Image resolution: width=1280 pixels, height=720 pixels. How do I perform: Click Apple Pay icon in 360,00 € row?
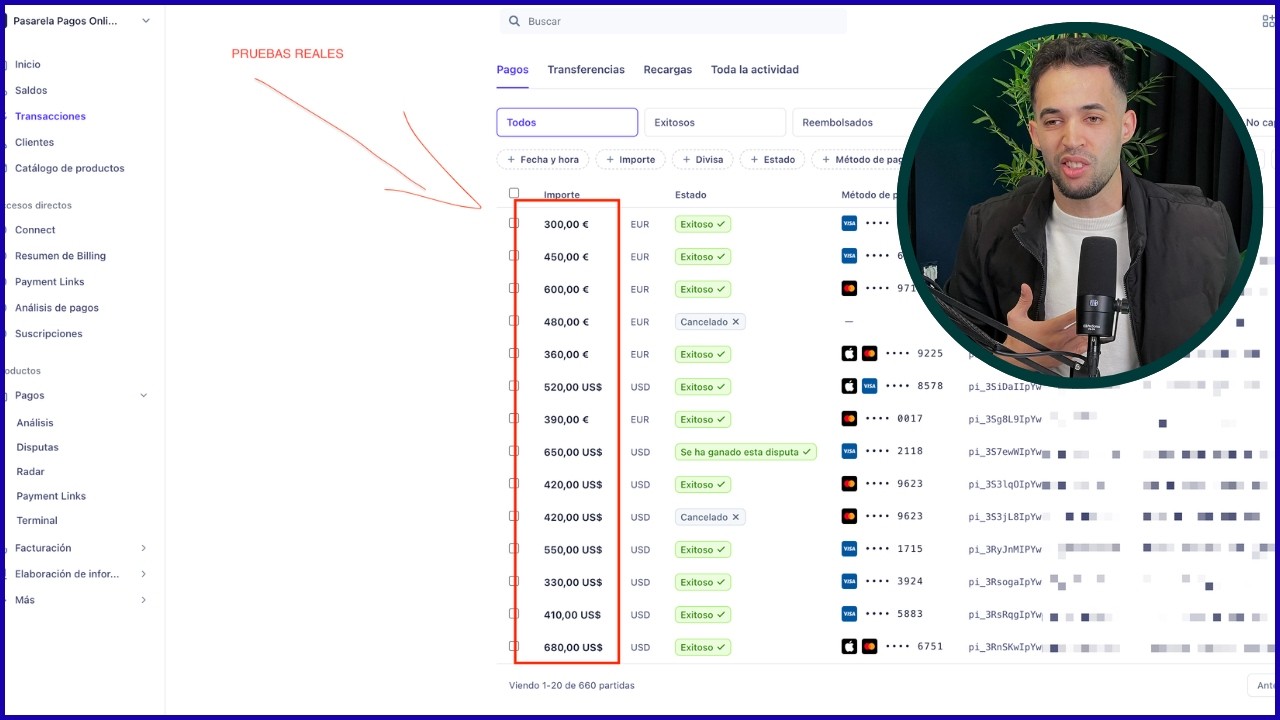coord(849,354)
